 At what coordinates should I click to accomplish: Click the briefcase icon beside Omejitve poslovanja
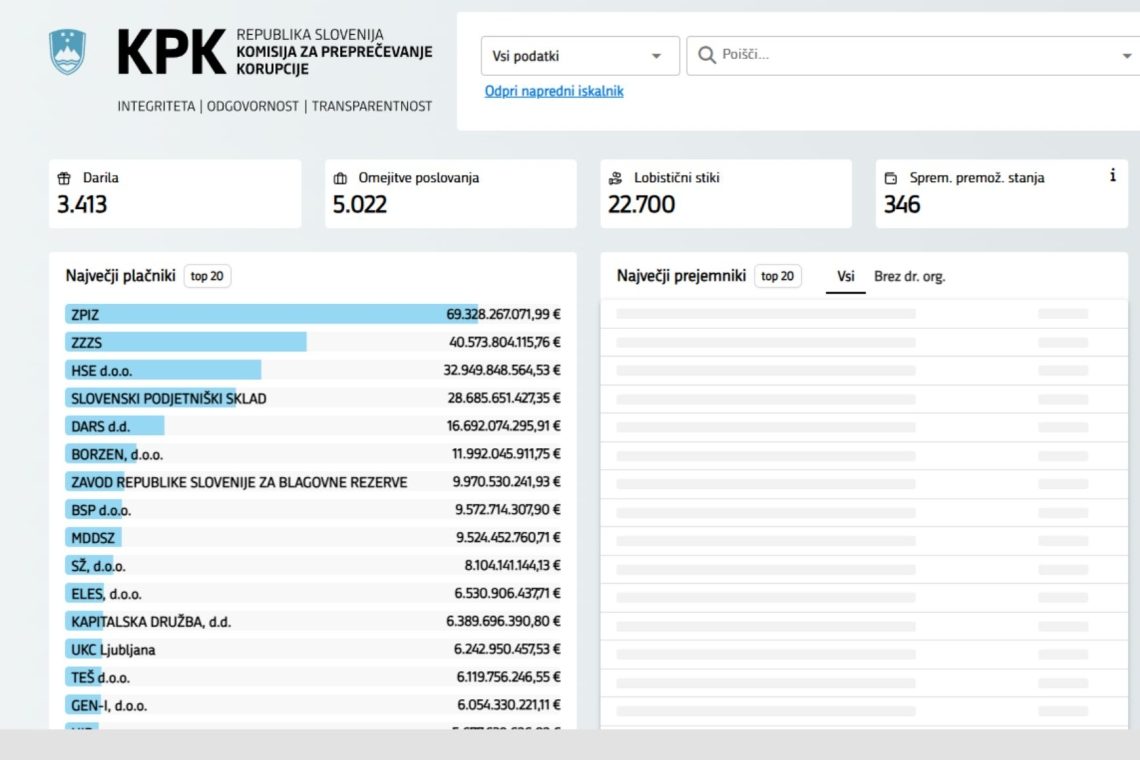[340, 178]
